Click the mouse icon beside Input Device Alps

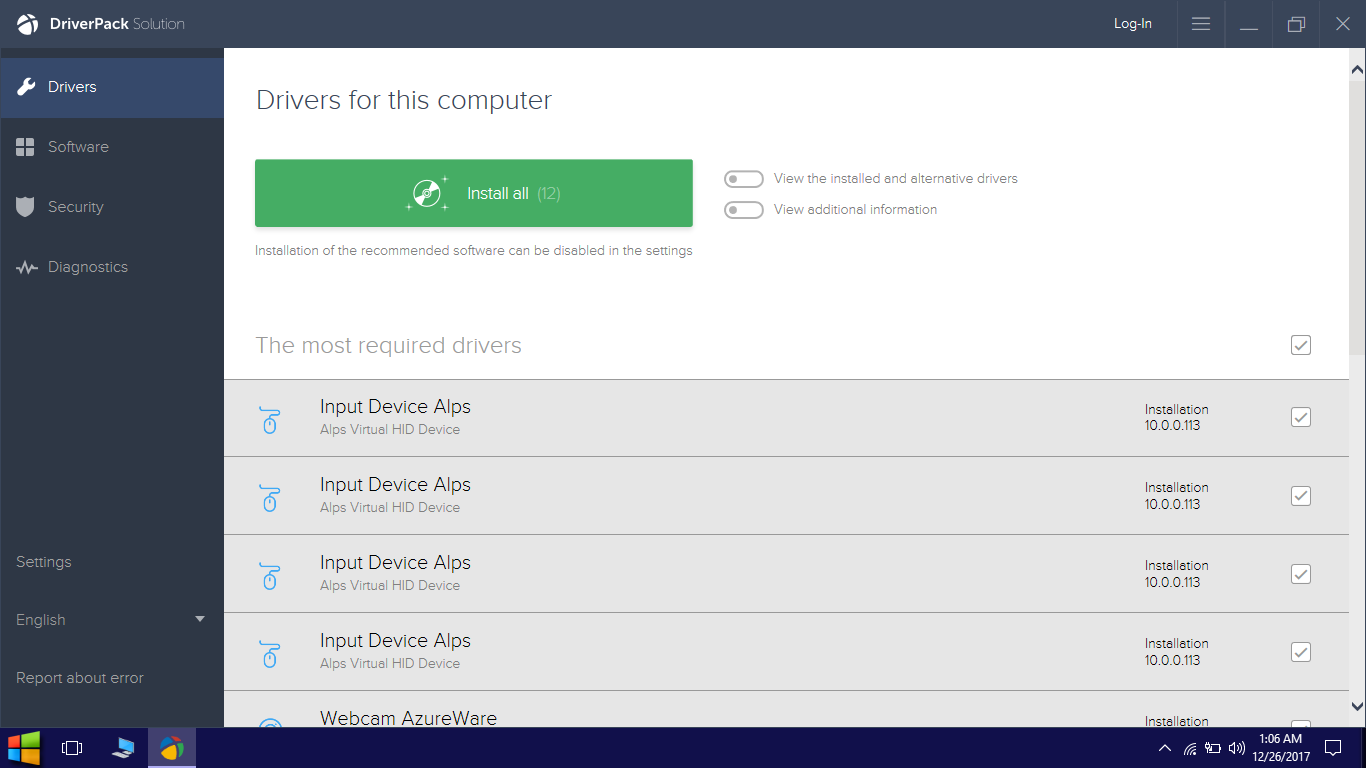tap(270, 417)
